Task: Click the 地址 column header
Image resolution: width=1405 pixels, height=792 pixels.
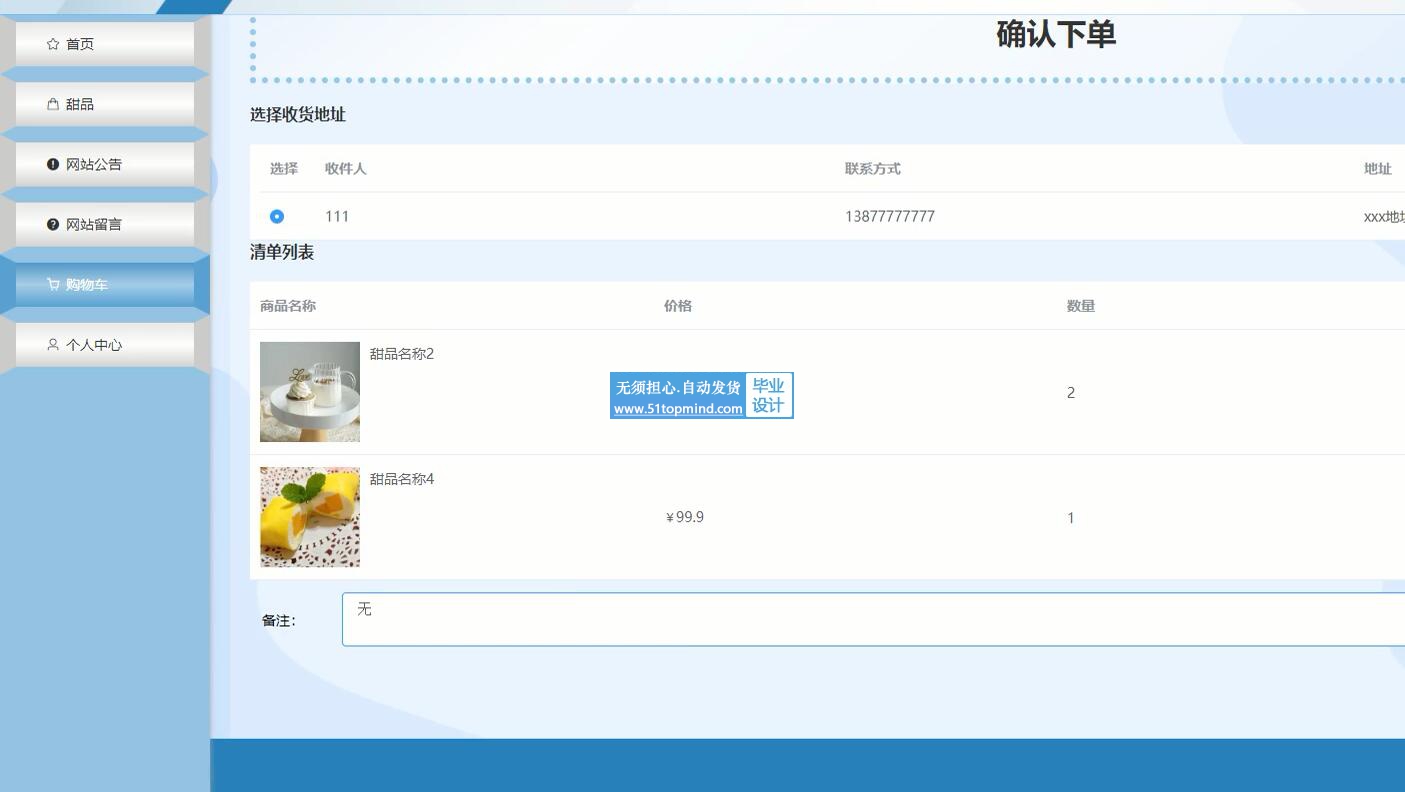Action: pyautogui.click(x=1378, y=169)
